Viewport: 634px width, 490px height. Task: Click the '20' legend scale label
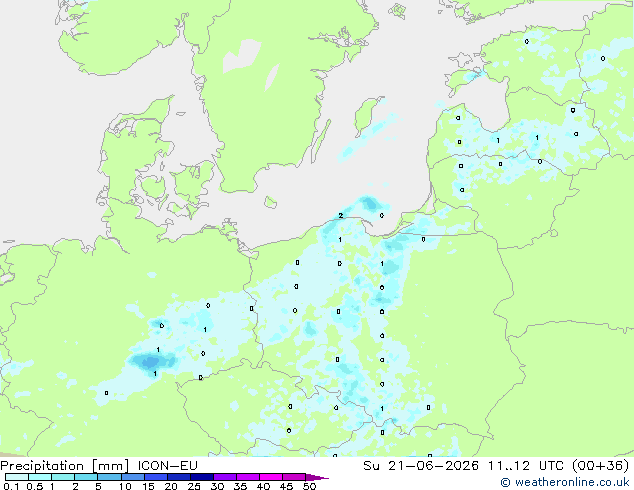[171, 486]
